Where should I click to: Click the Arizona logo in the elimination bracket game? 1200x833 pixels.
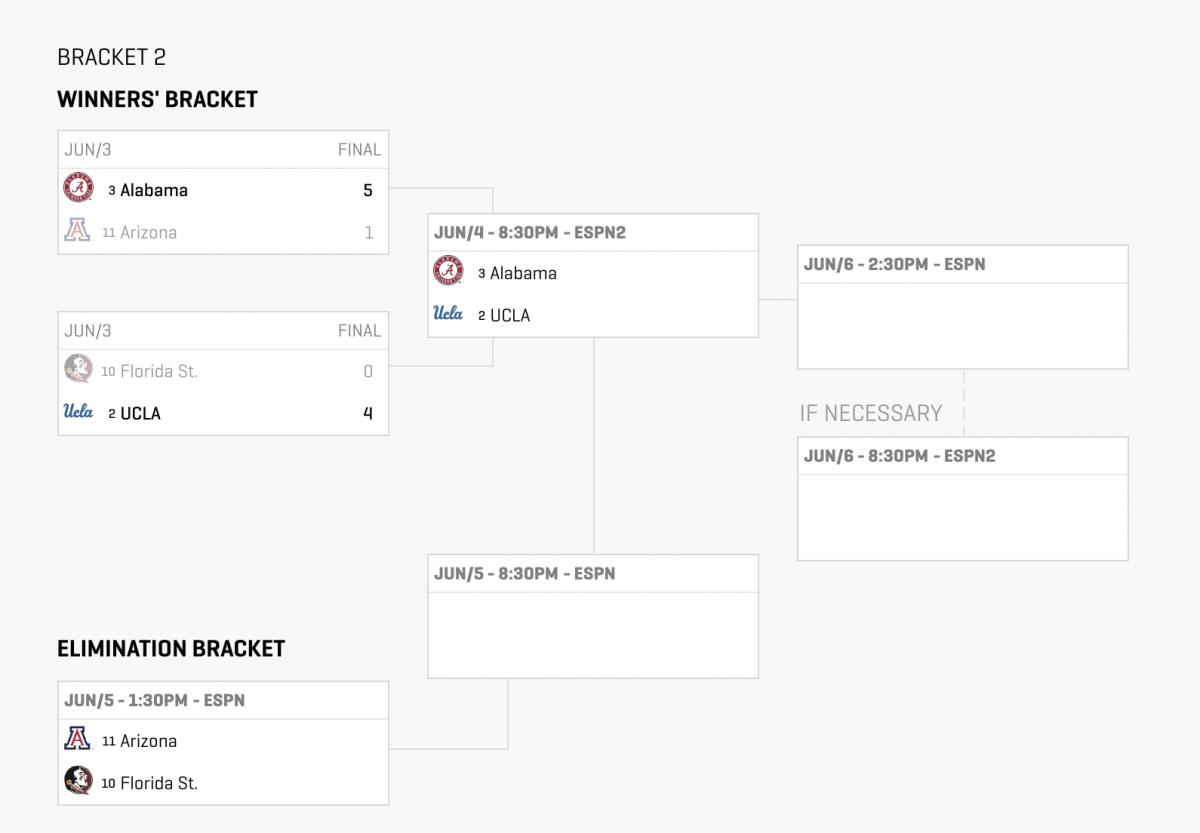pyautogui.click(x=77, y=740)
